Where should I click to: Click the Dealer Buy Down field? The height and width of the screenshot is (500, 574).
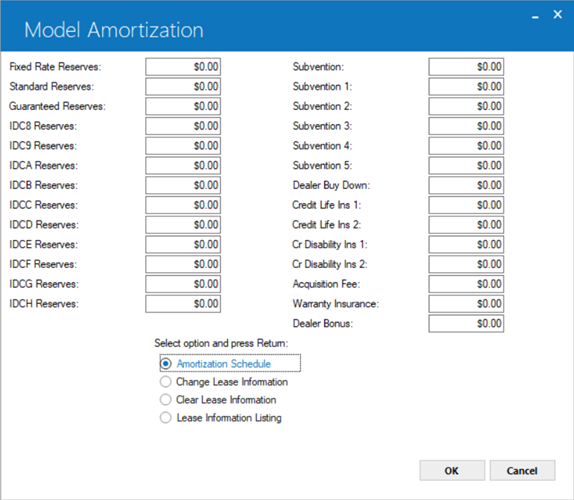pyautogui.click(x=466, y=185)
